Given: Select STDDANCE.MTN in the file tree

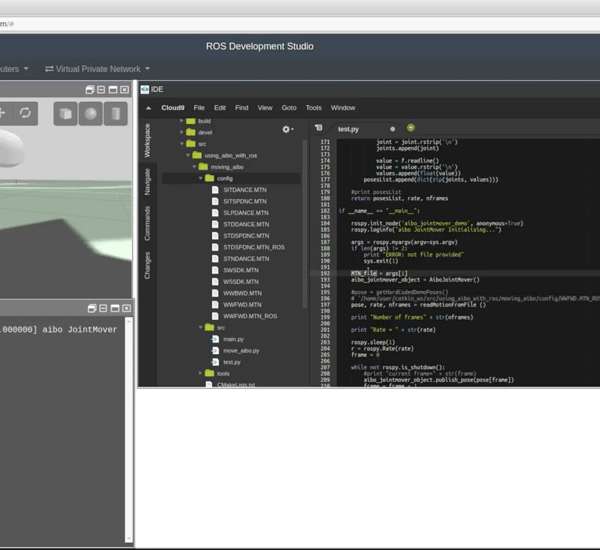Looking at the screenshot, I should [x=246, y=224].
